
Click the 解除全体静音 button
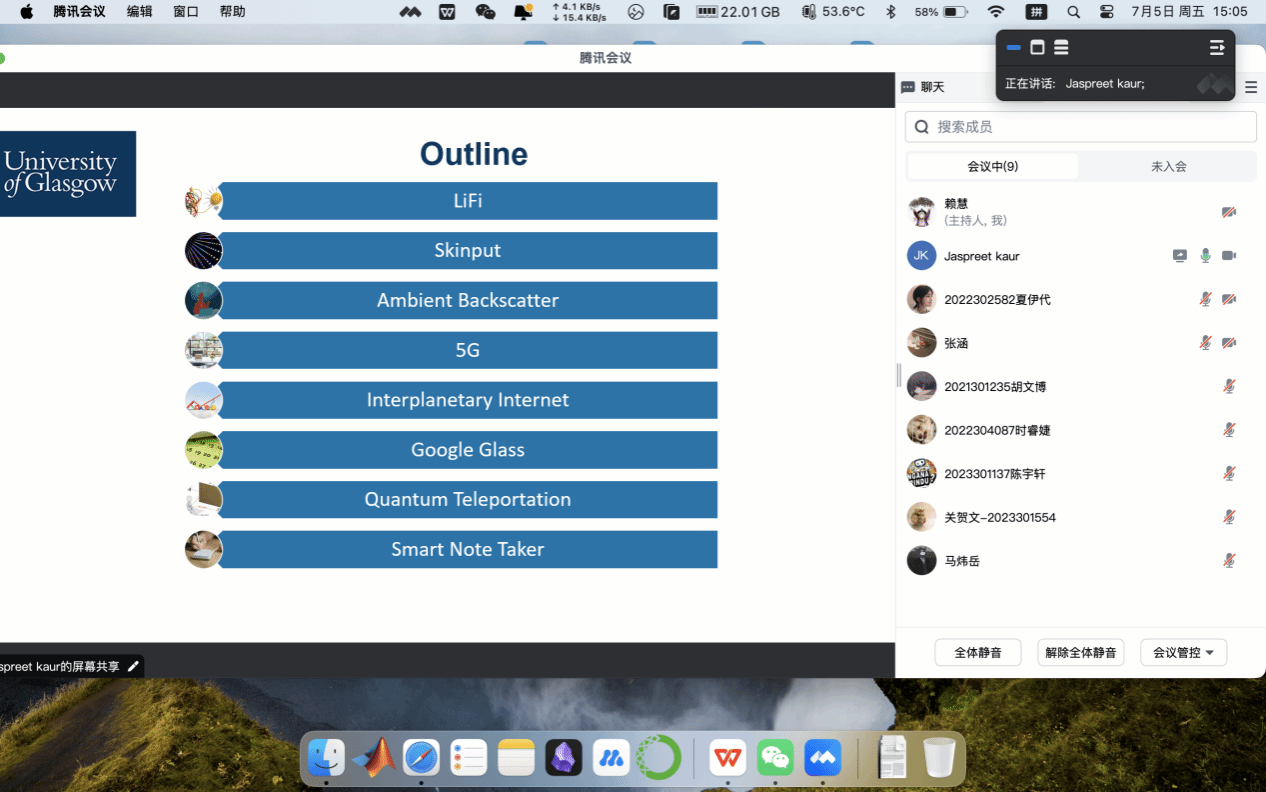coord(1080,653)
